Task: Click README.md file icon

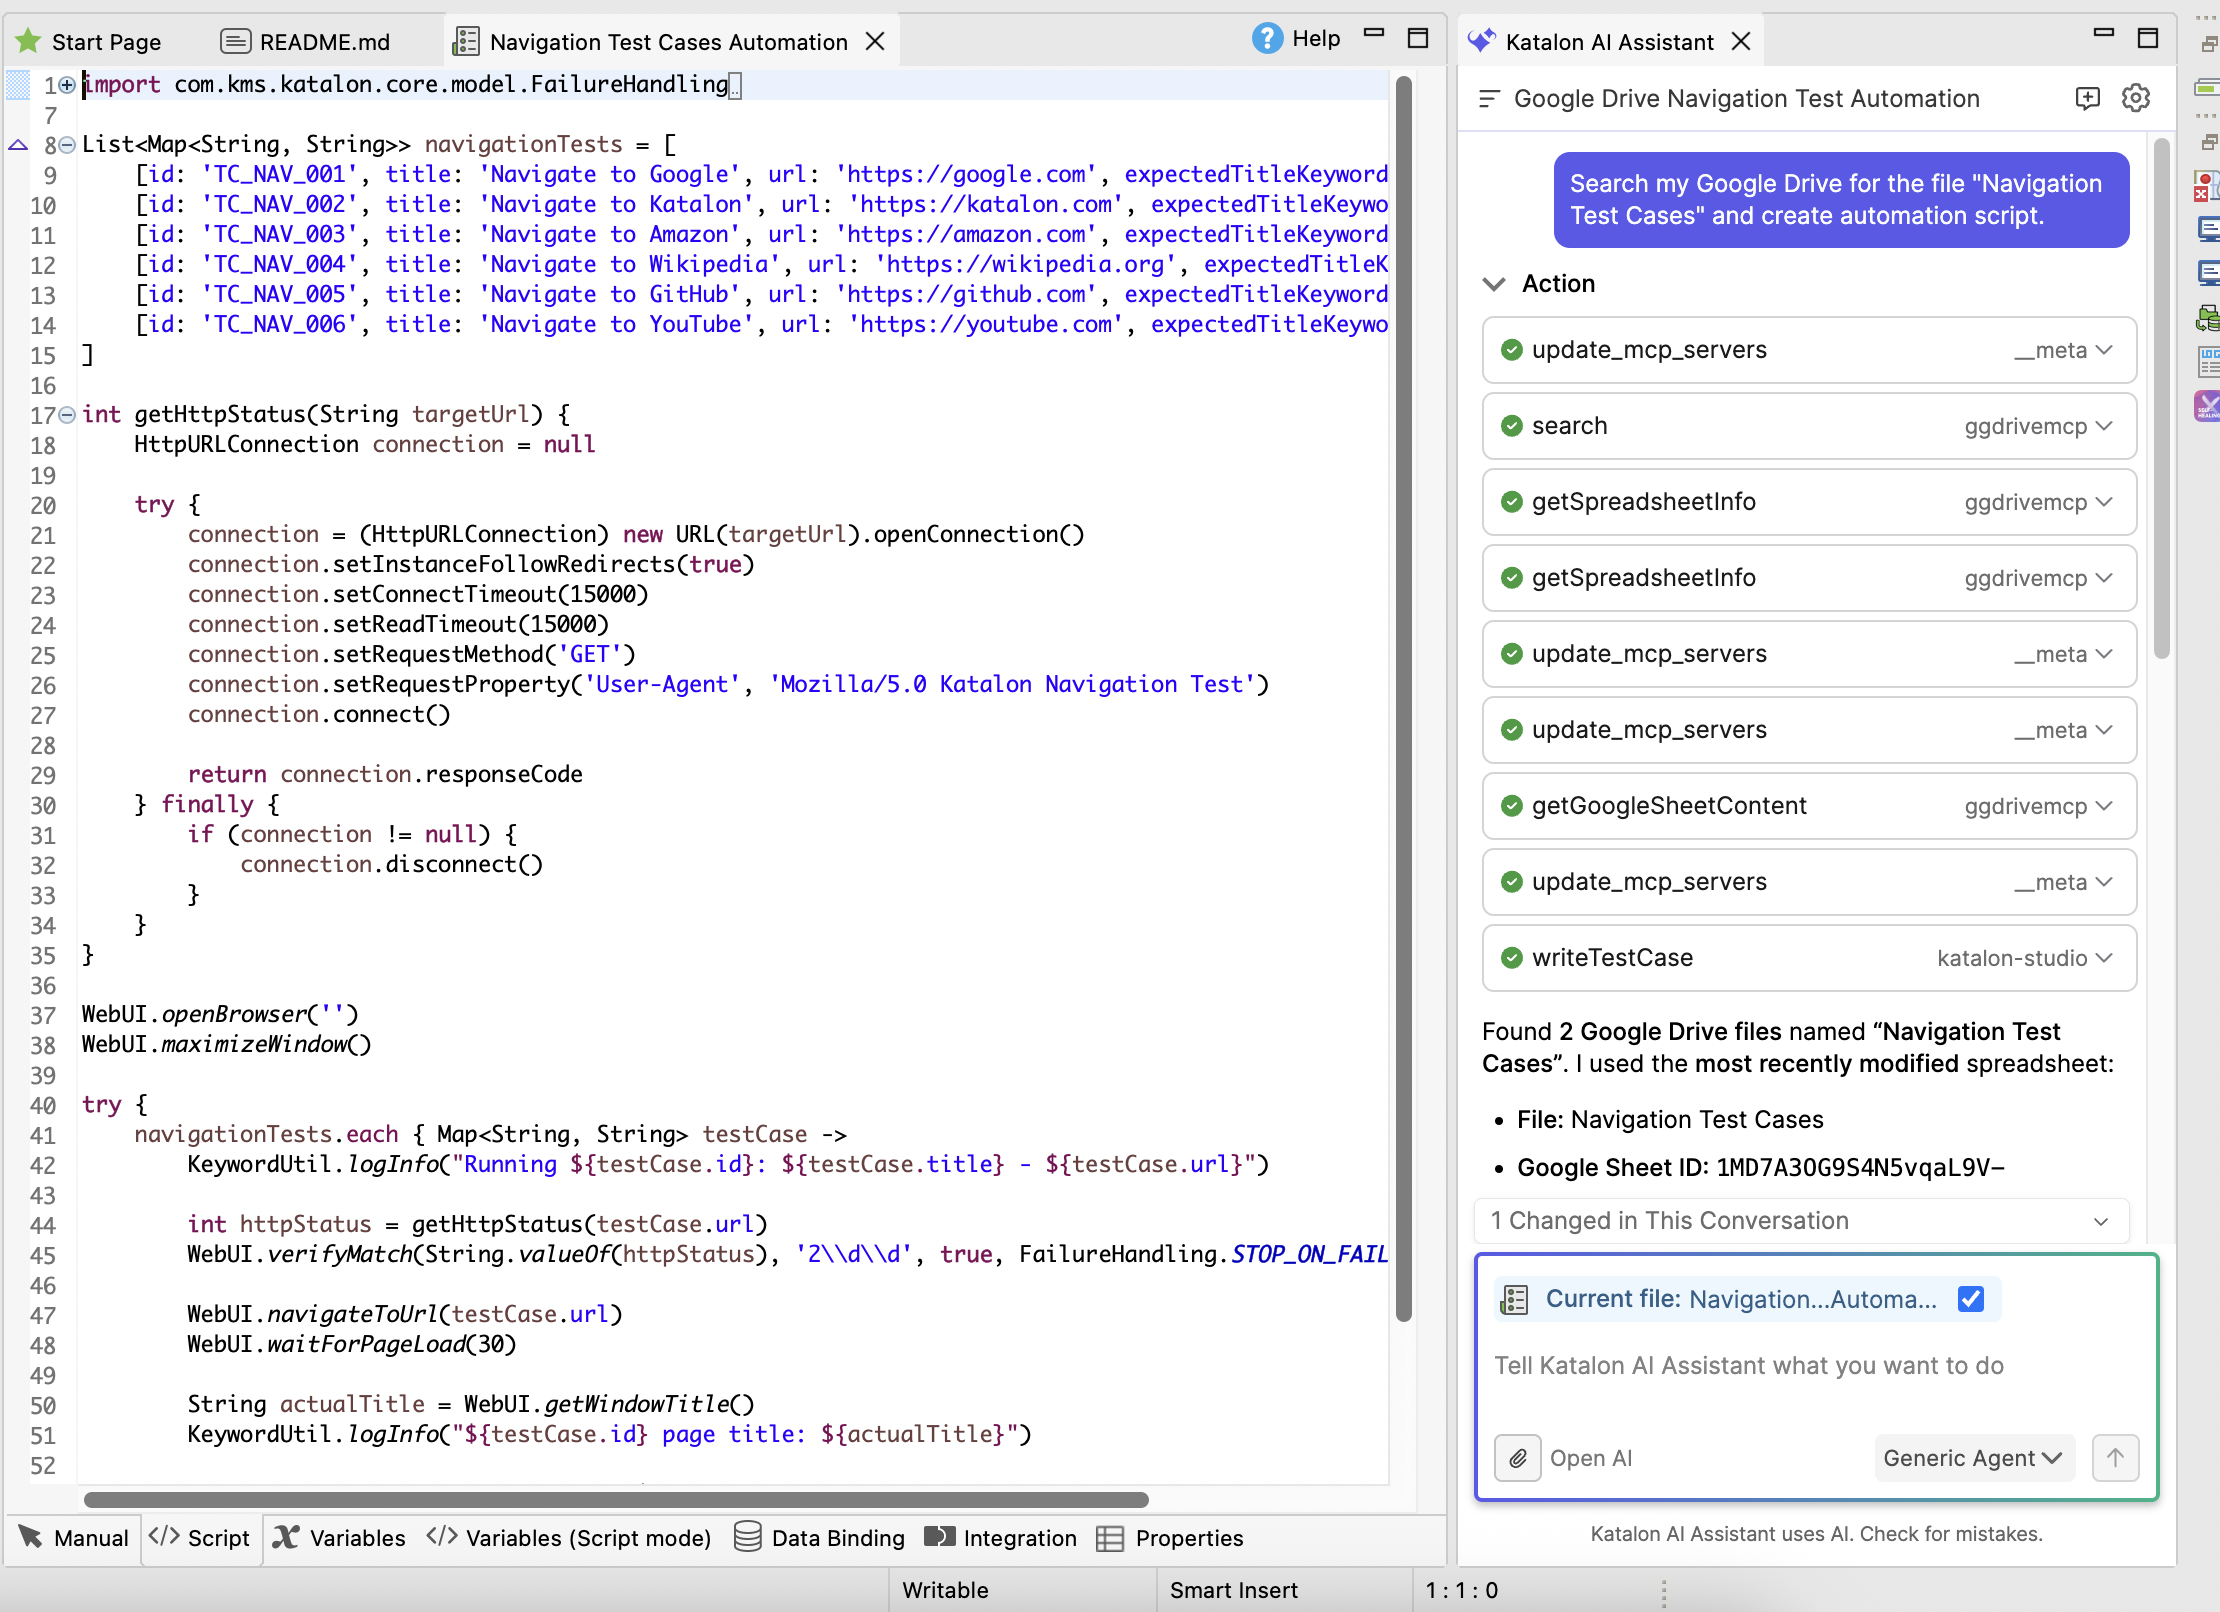Action: [235, 41]
